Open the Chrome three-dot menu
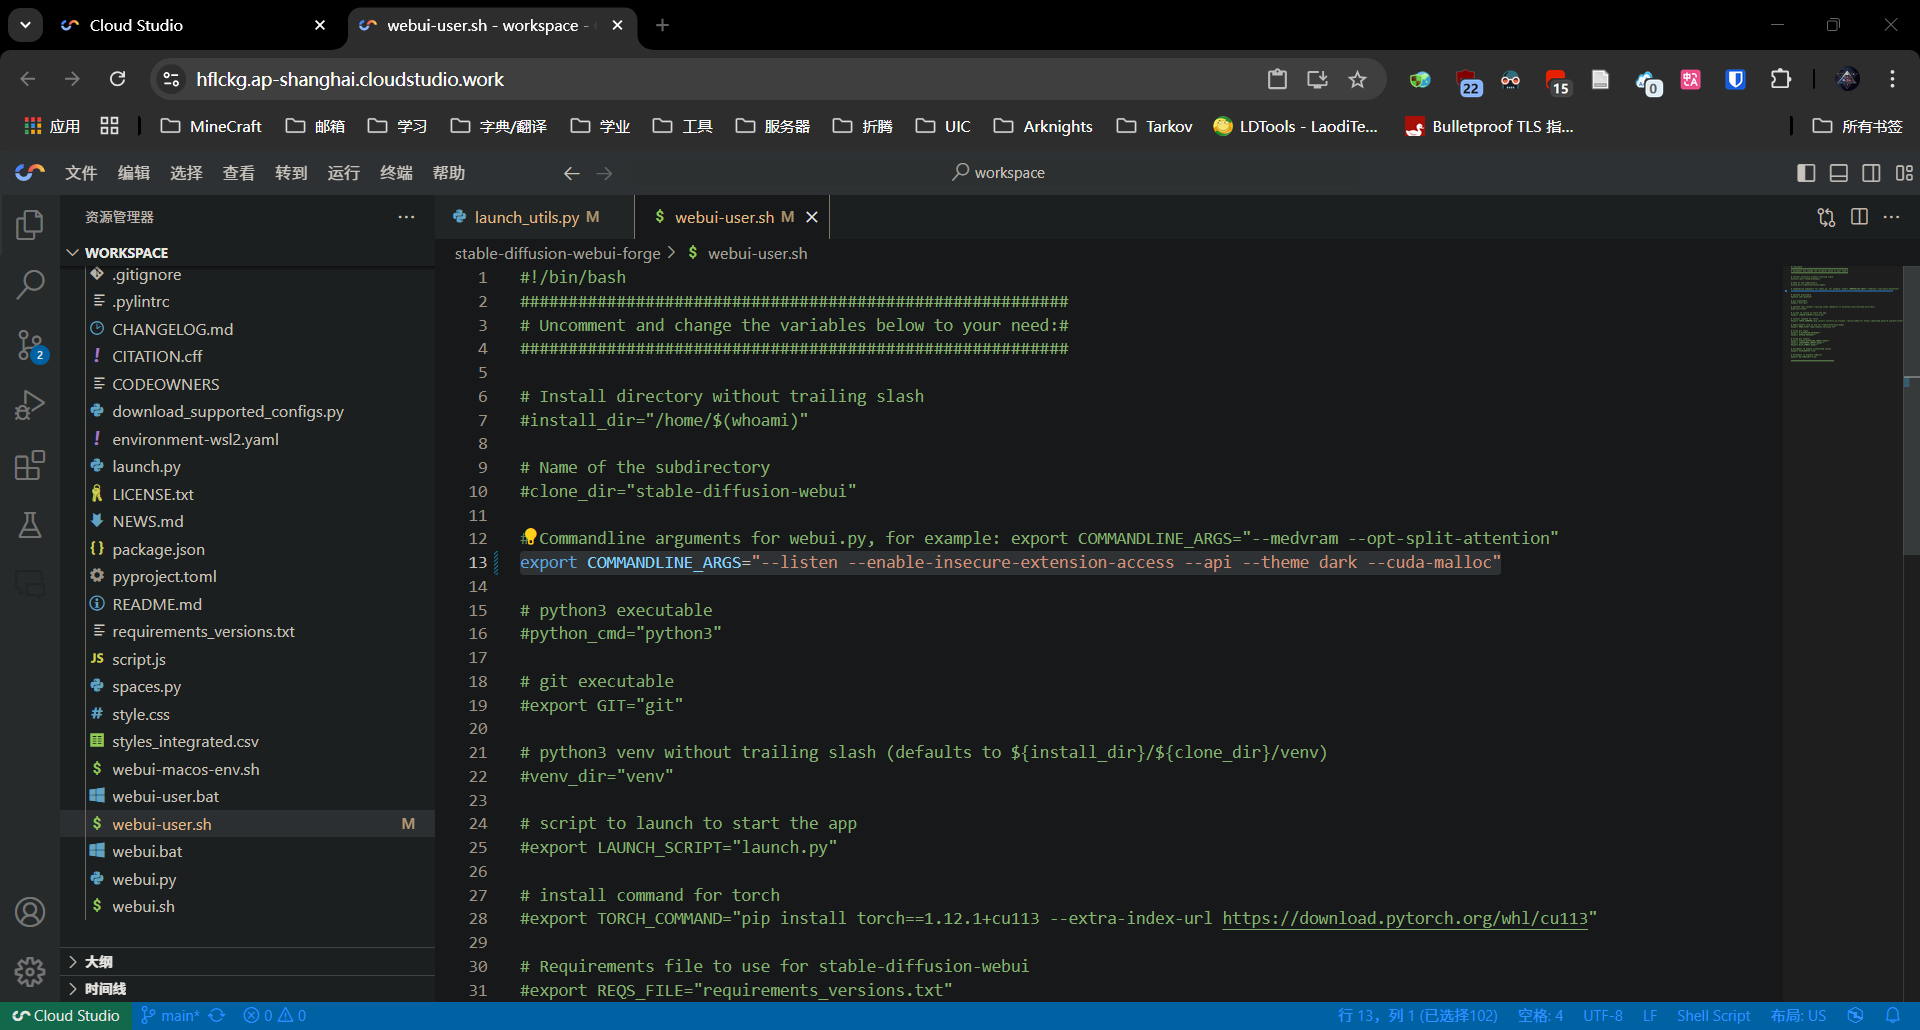This screenshot has height=1030, width=1920. point(1892,79)
